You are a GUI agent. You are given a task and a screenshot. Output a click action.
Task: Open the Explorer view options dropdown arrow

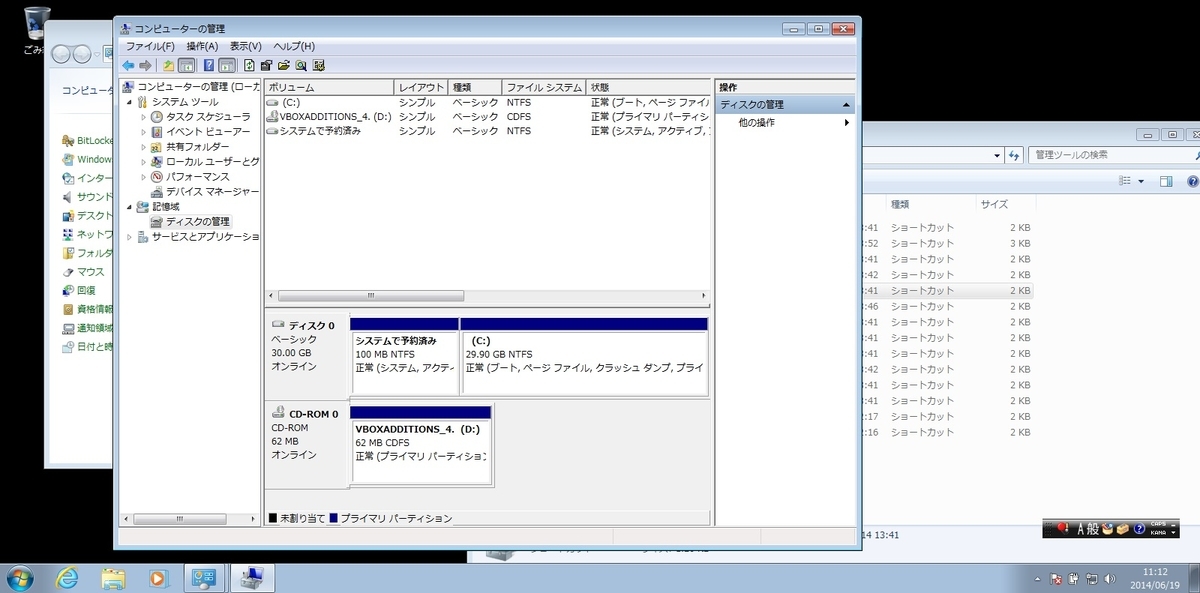tap(1141, 181)
